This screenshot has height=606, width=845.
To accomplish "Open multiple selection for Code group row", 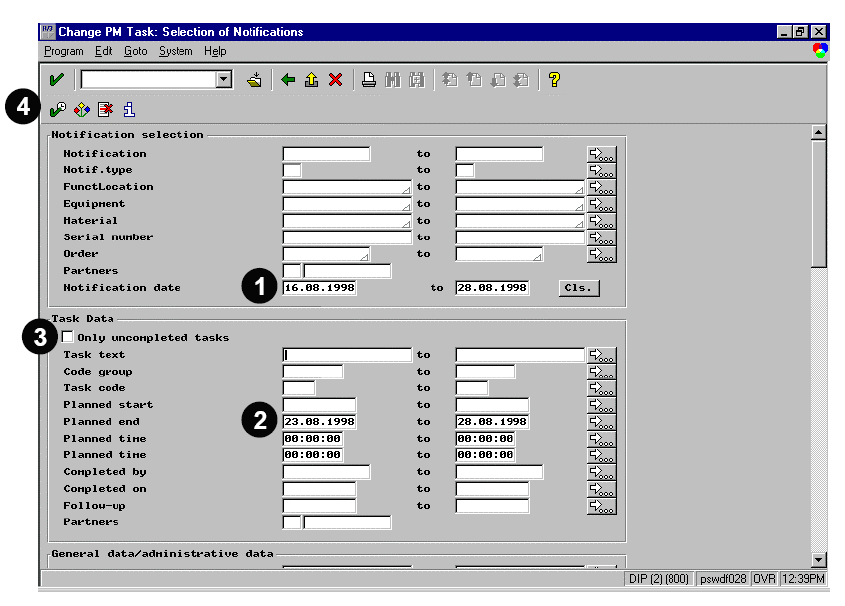I will [x=601, y=372].
